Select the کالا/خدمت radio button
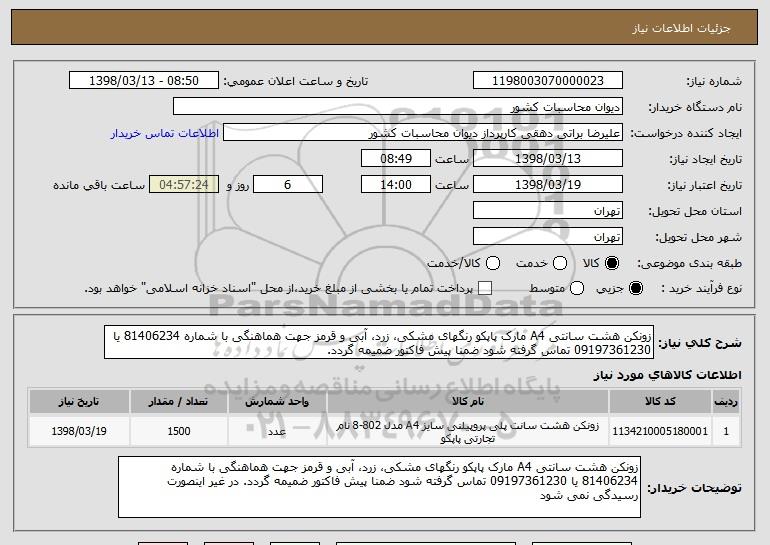770x545 pixels. [493, 264]
